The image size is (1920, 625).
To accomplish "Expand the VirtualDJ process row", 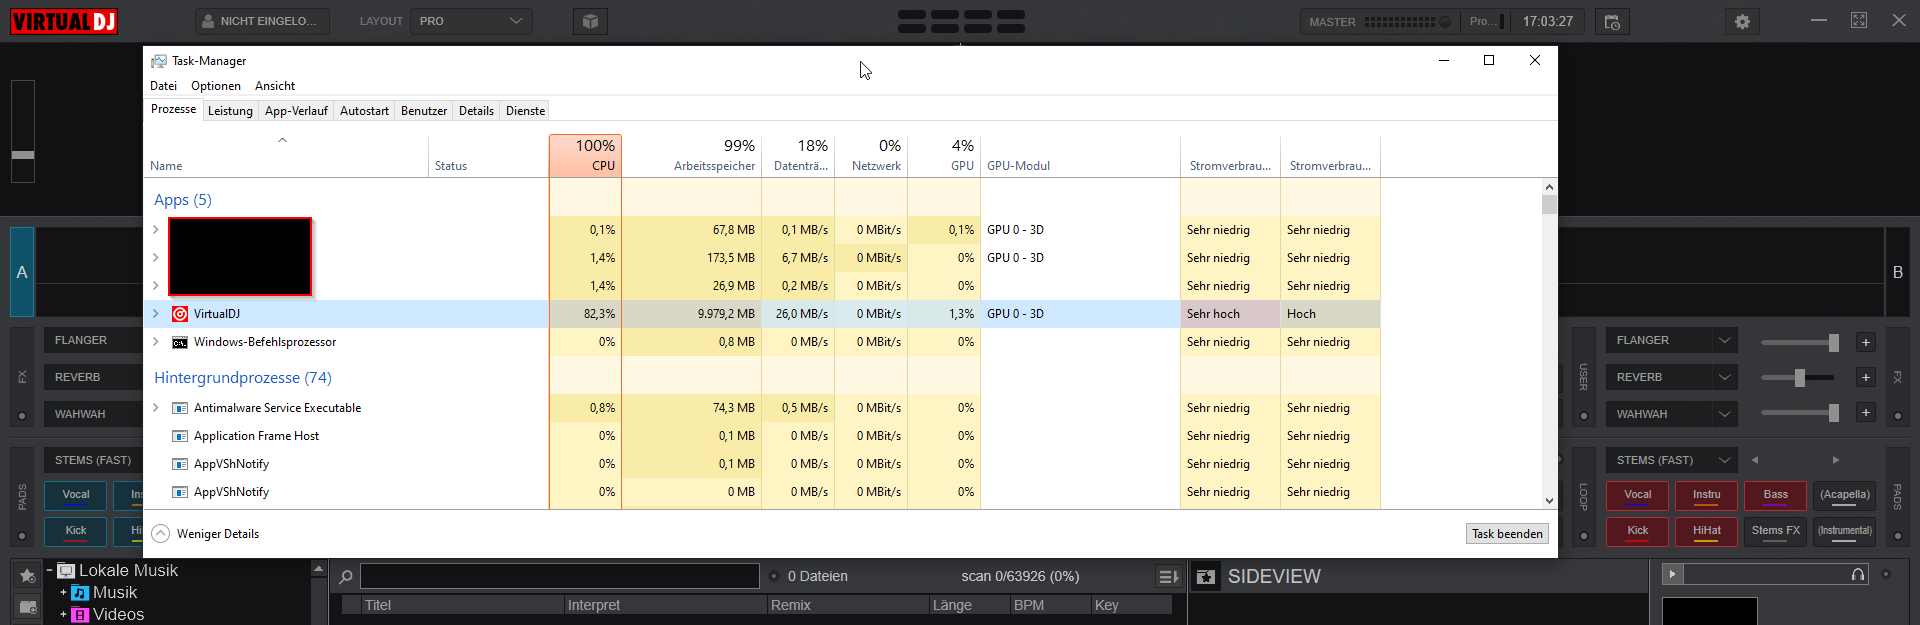I will coord(156,314).
